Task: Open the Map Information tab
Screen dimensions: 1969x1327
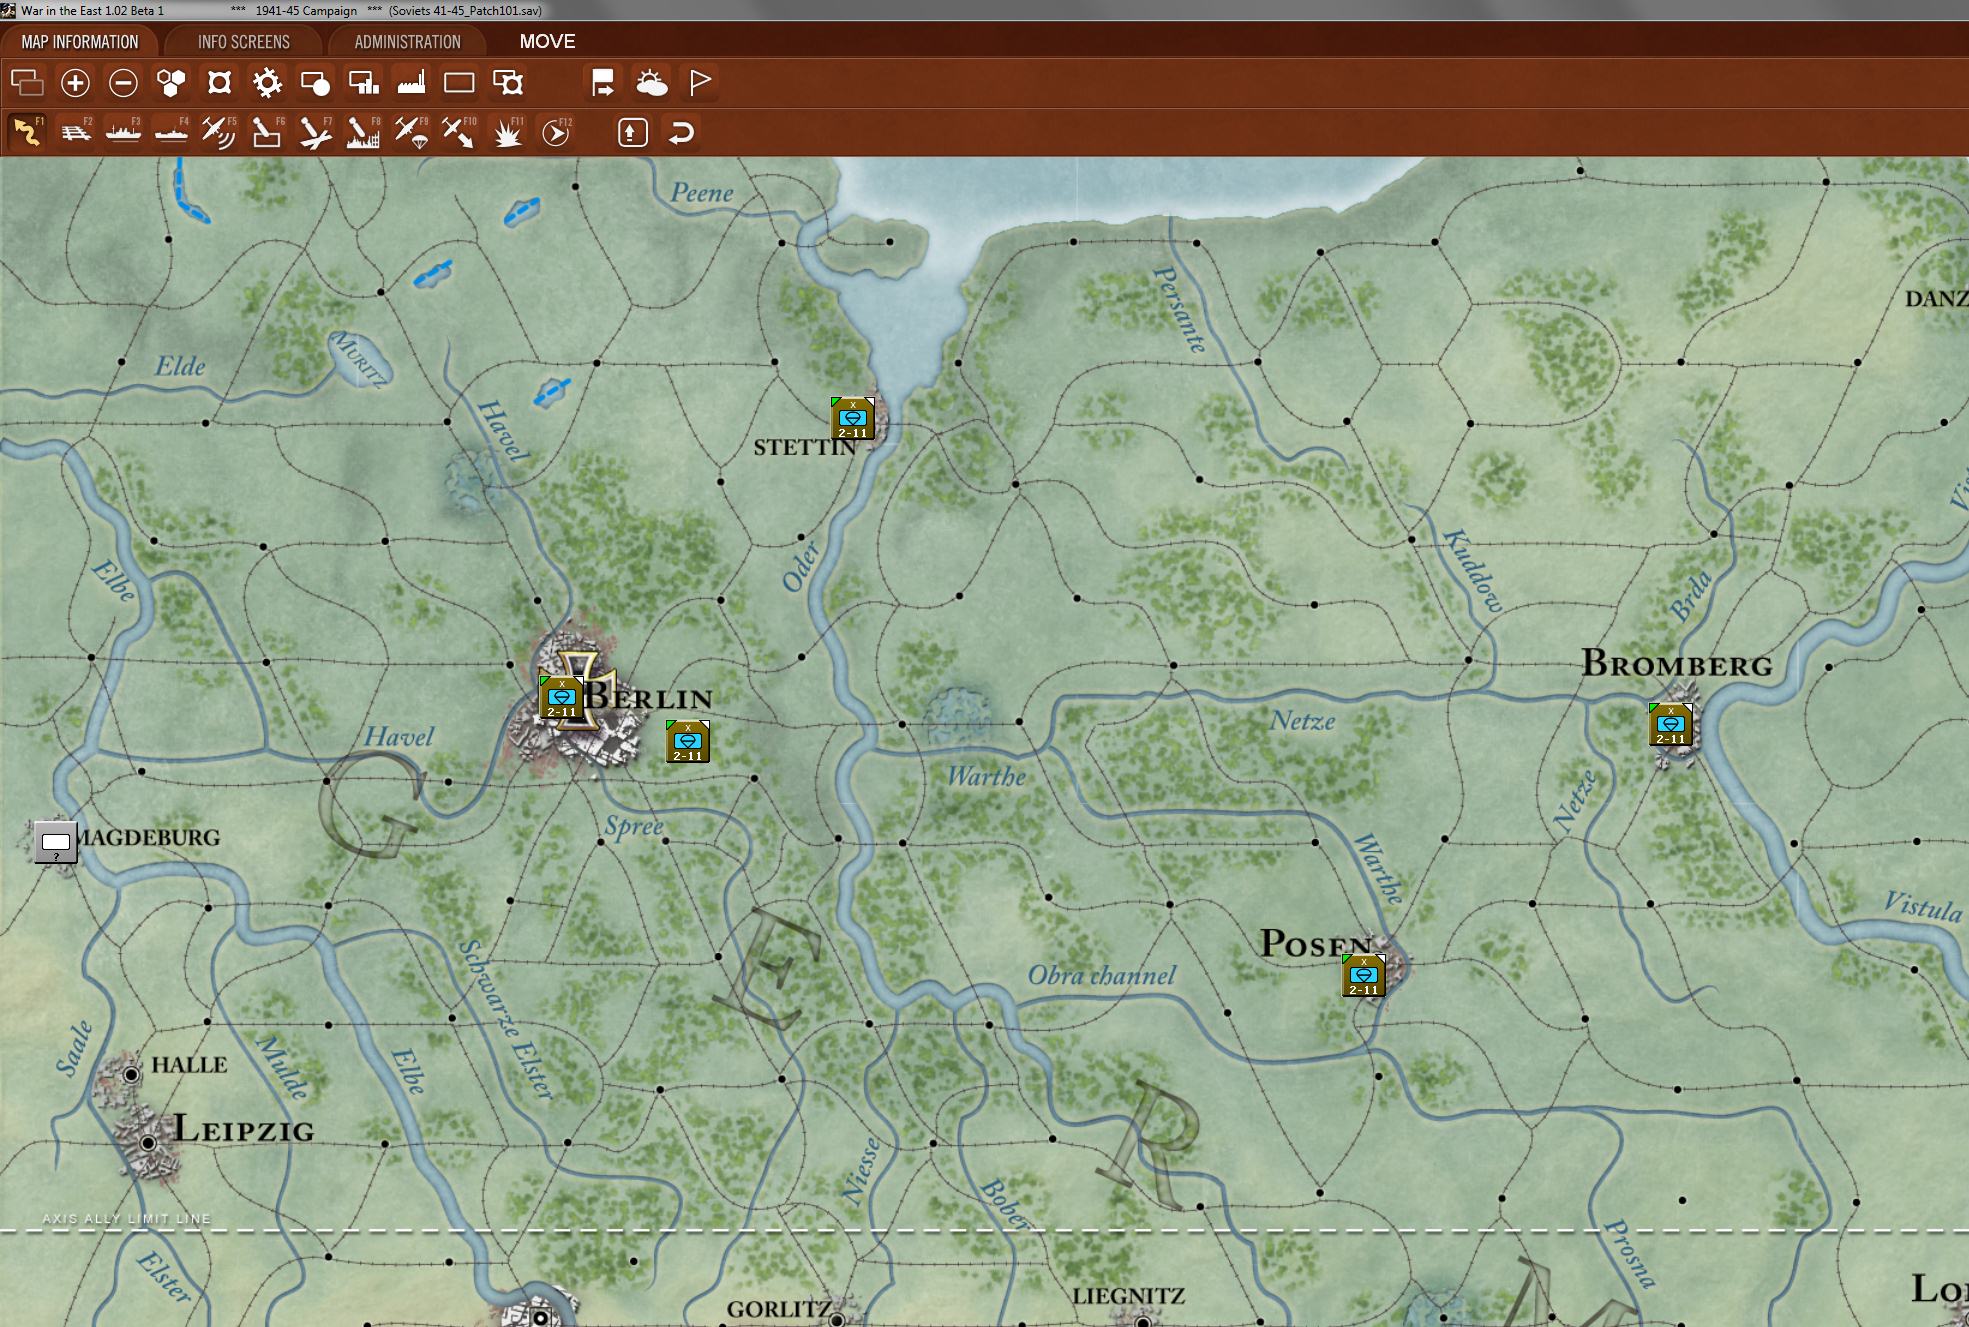Action: point(80,42)
